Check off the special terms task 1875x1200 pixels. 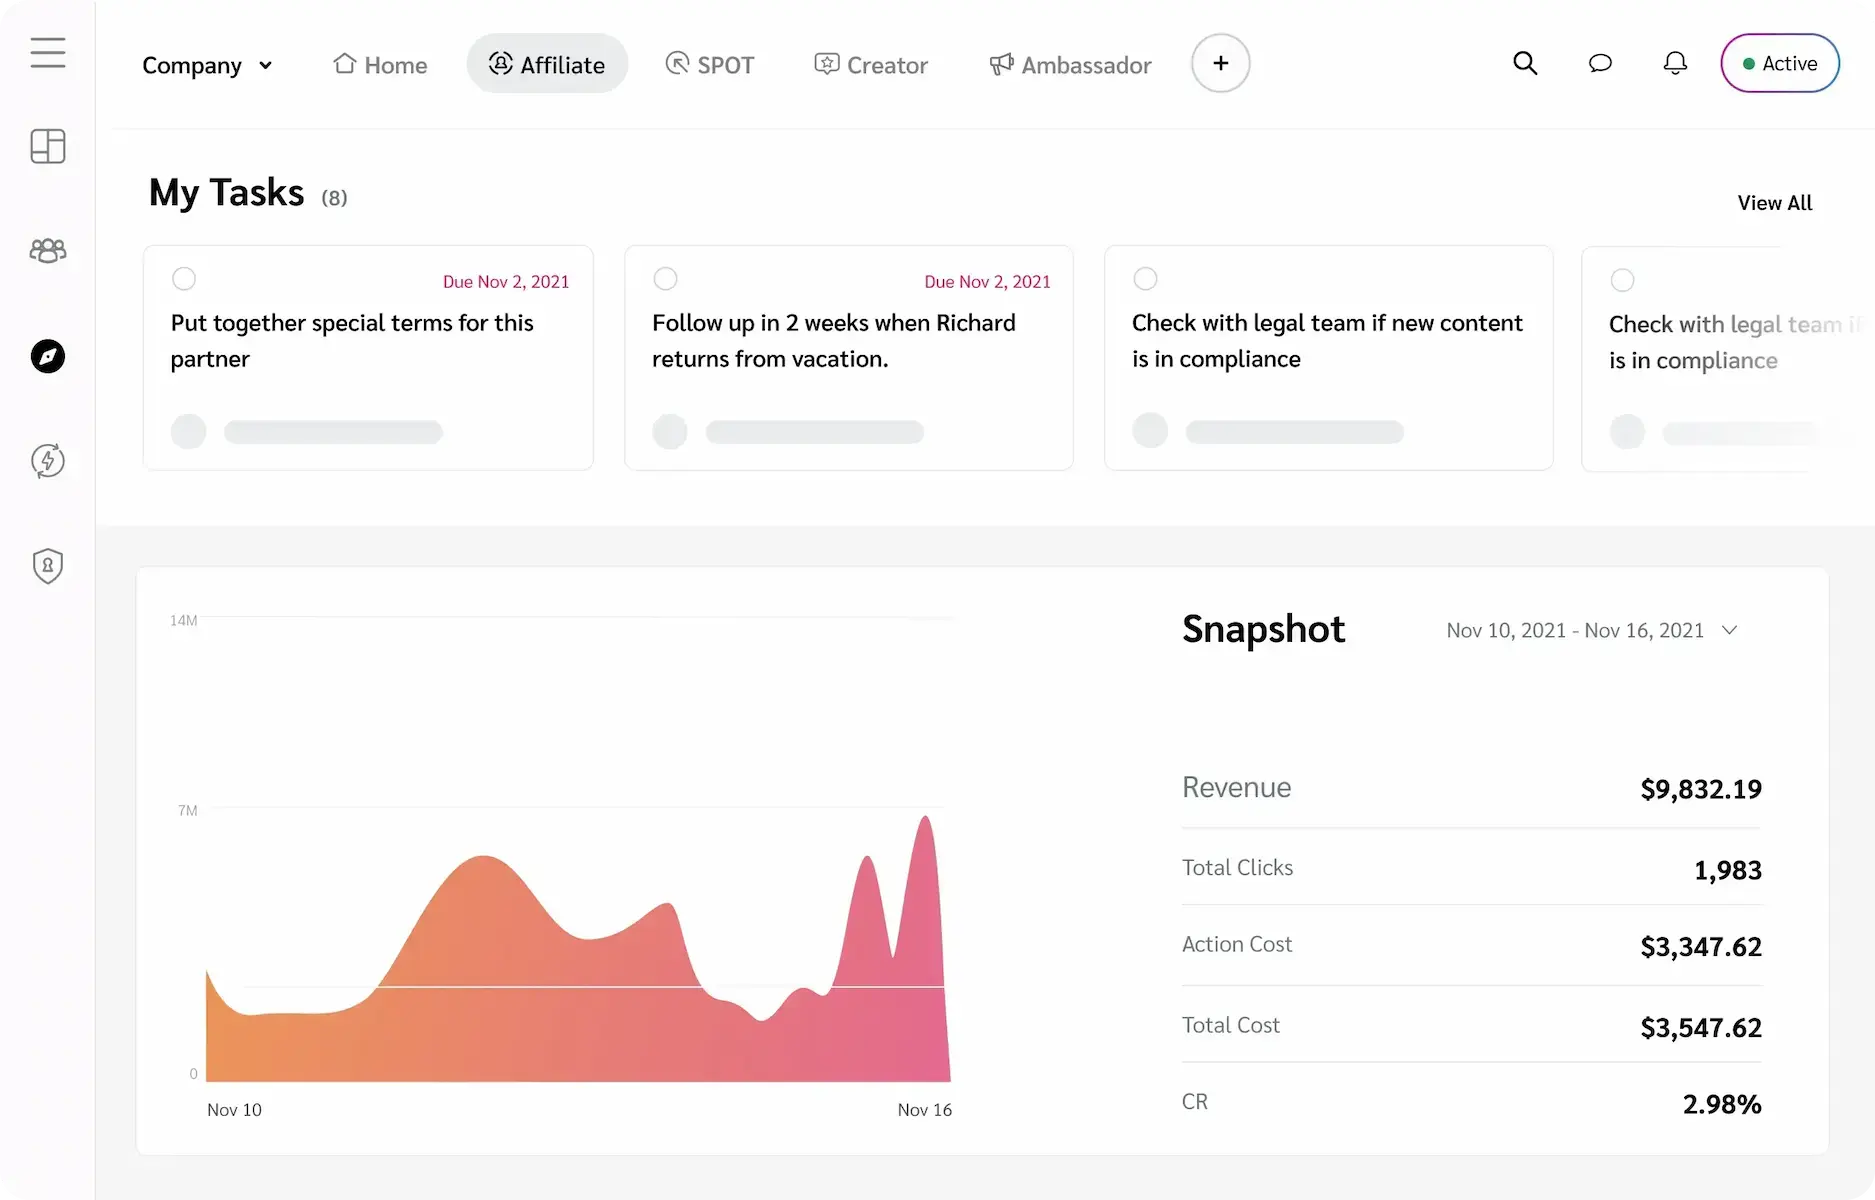click(x=185, y=279)
